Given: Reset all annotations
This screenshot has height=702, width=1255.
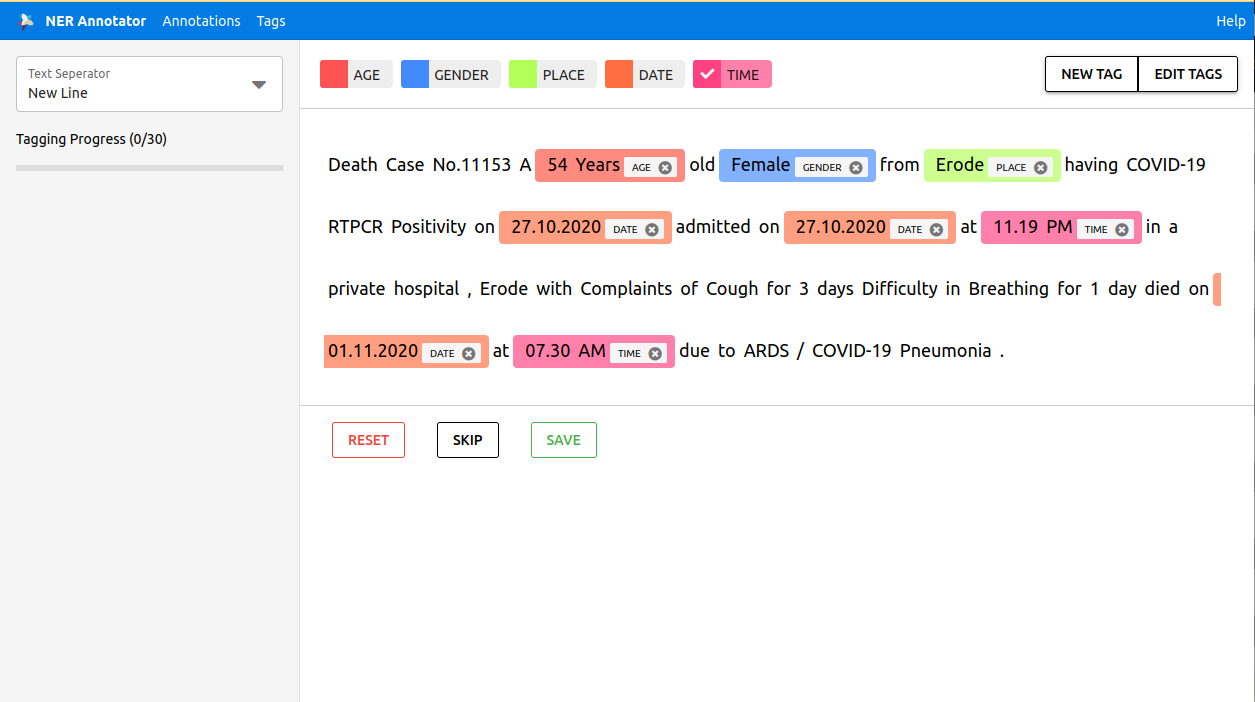Looking at the screenshot, I should (x=368, y=440).
